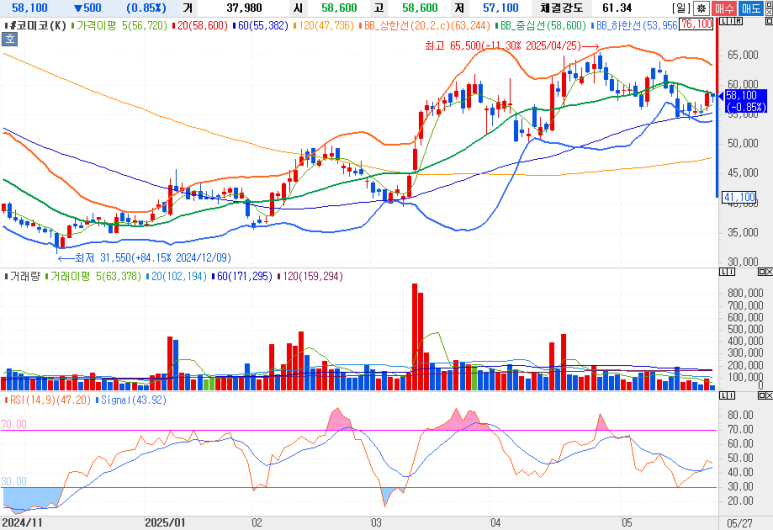Maximize the volume panel

point(762,272)
